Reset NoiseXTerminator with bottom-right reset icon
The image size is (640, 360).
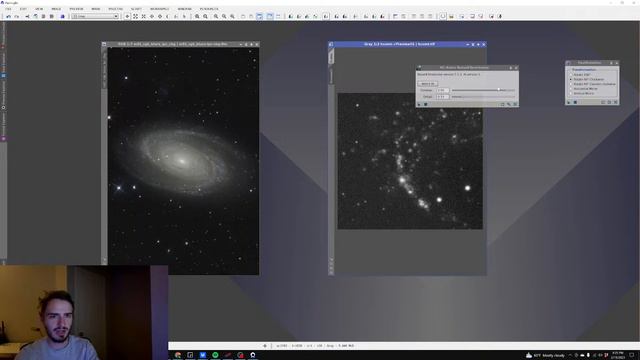[x=516, y=104]
